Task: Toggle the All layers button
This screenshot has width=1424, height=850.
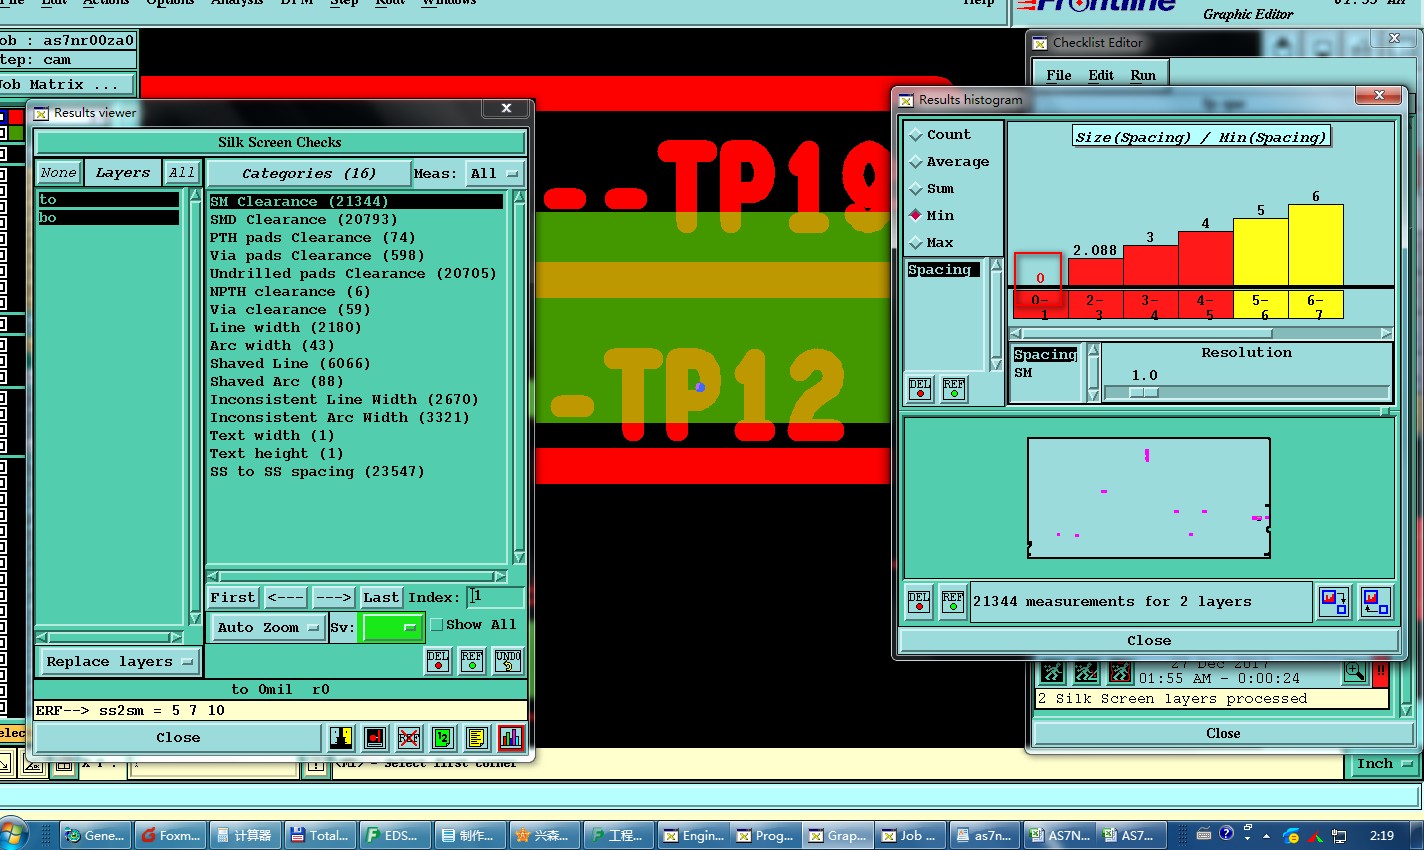Action: point(182,173)
